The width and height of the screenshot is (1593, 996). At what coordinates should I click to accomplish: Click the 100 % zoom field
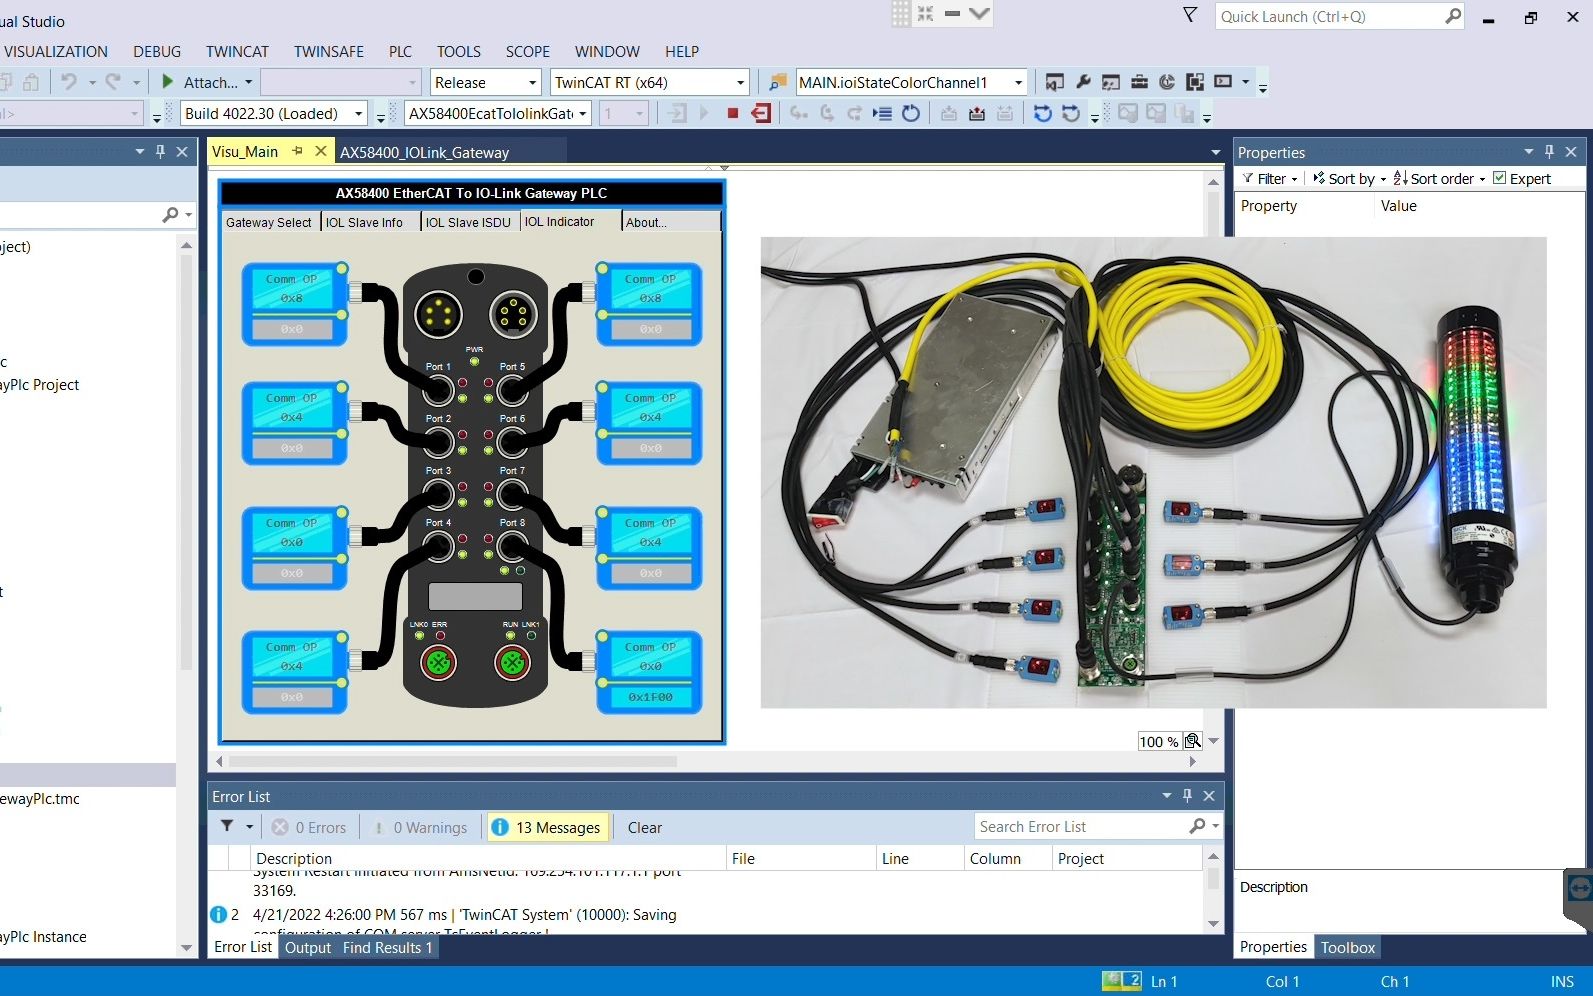point(1158,741)
